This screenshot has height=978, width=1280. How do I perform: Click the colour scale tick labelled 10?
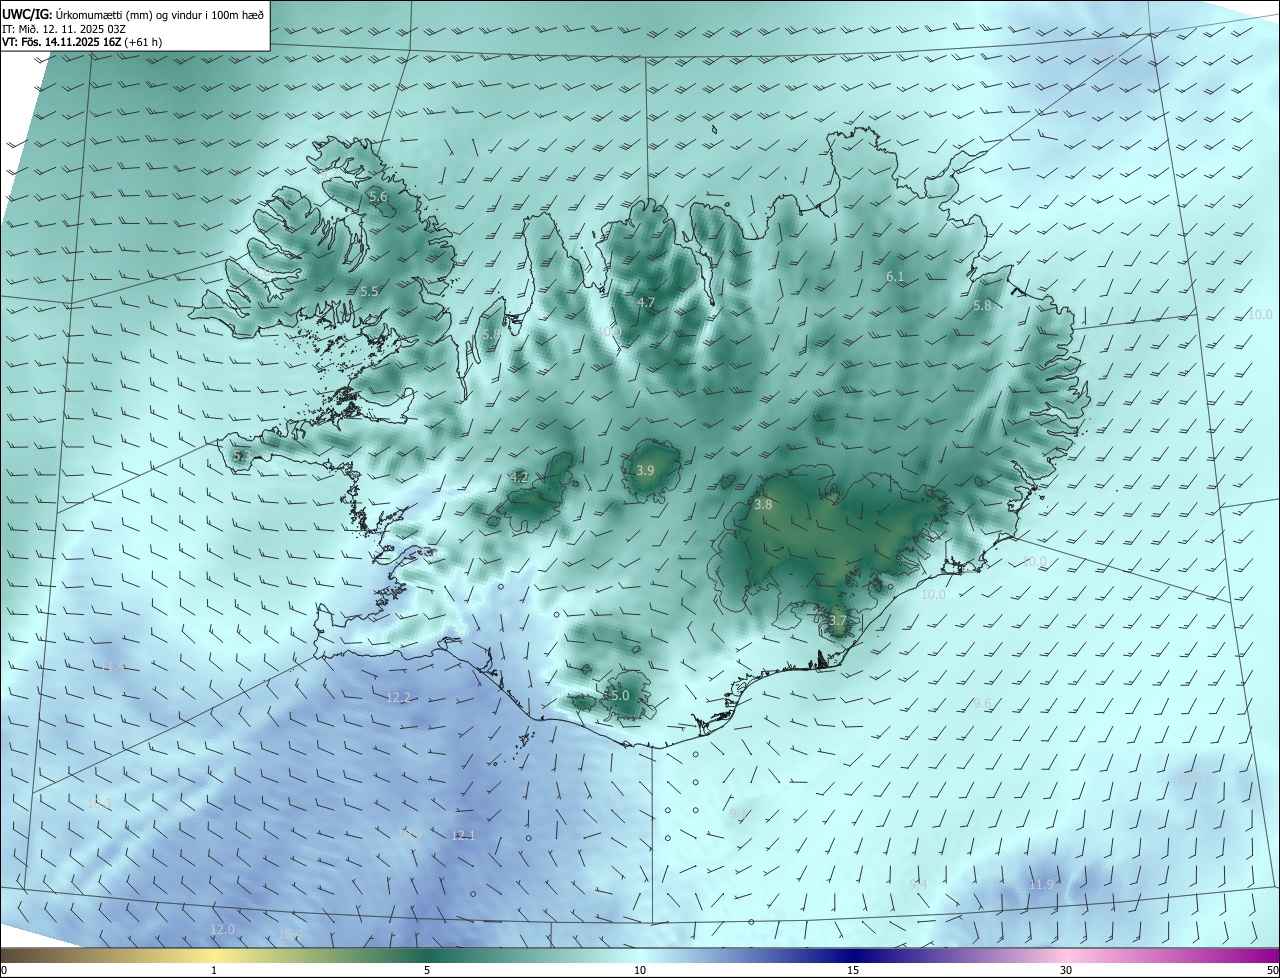click(x=640, y=970)
